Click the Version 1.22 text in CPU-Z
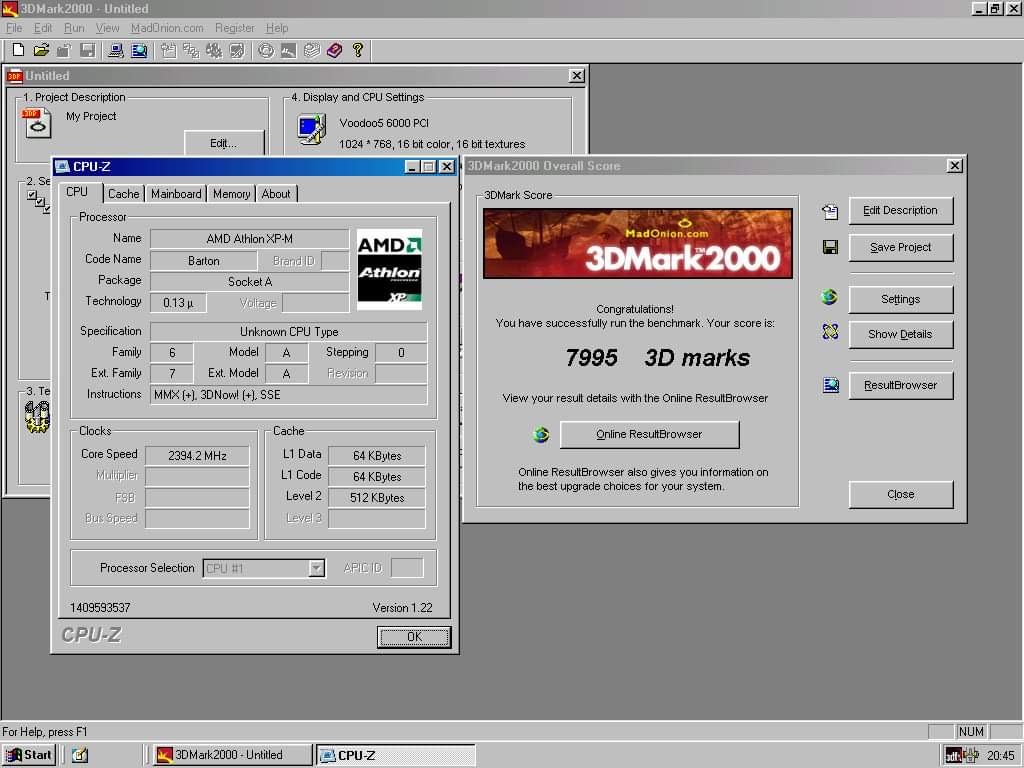The image size is (1024, 768). [402, 608]
